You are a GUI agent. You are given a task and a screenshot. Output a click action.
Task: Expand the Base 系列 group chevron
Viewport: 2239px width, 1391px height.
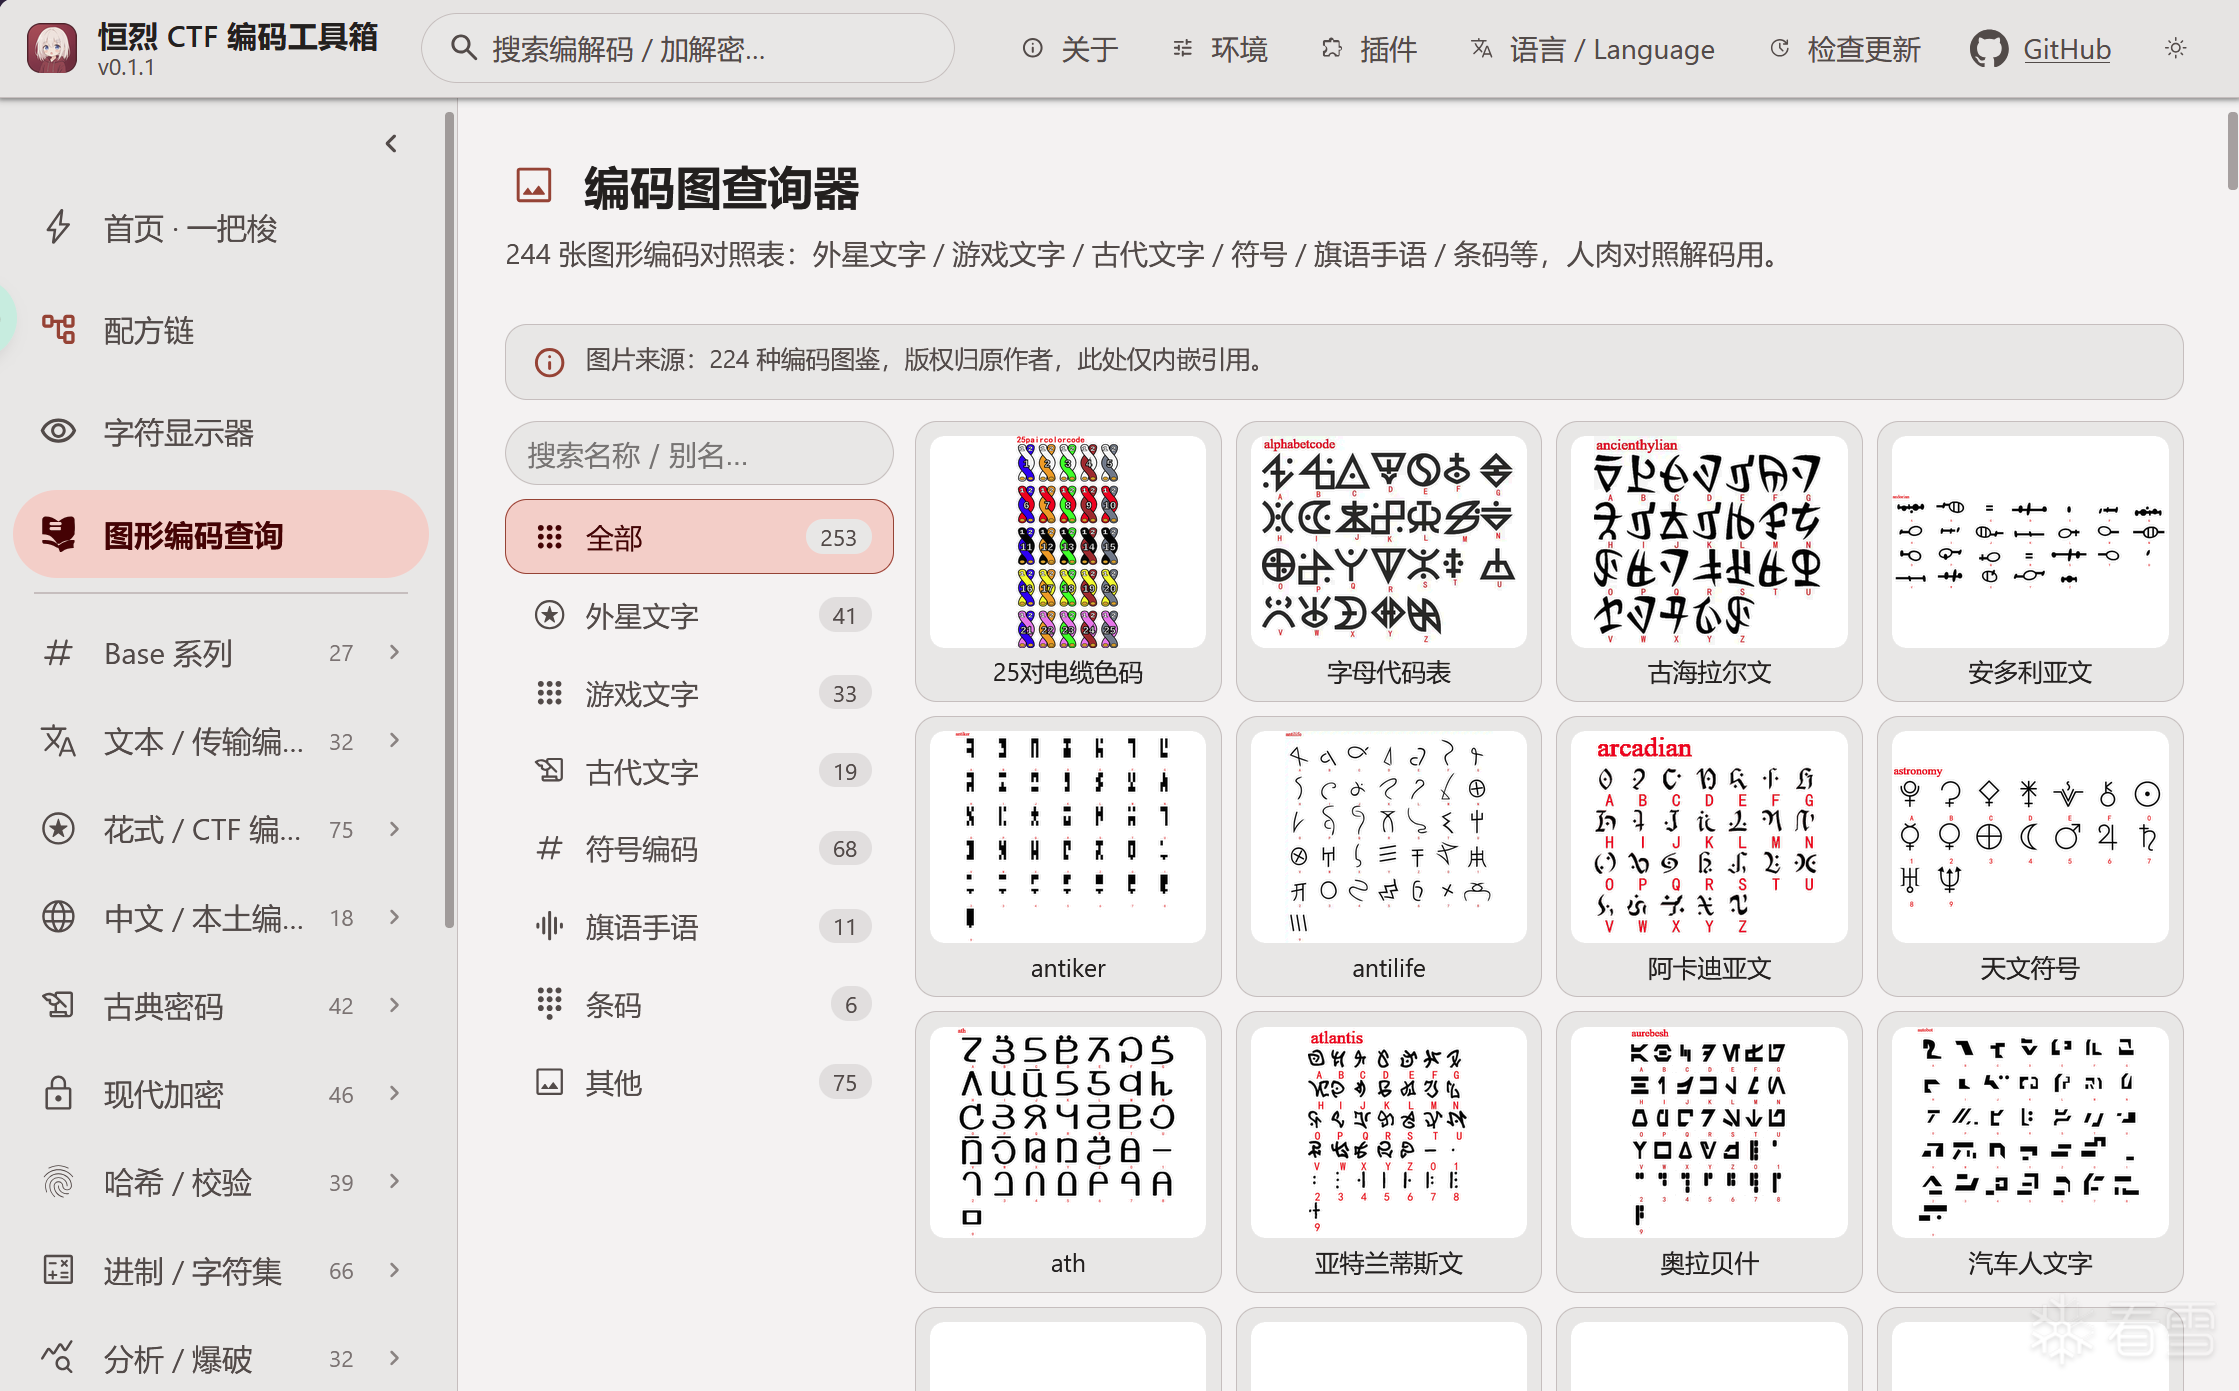coord(394,652)
